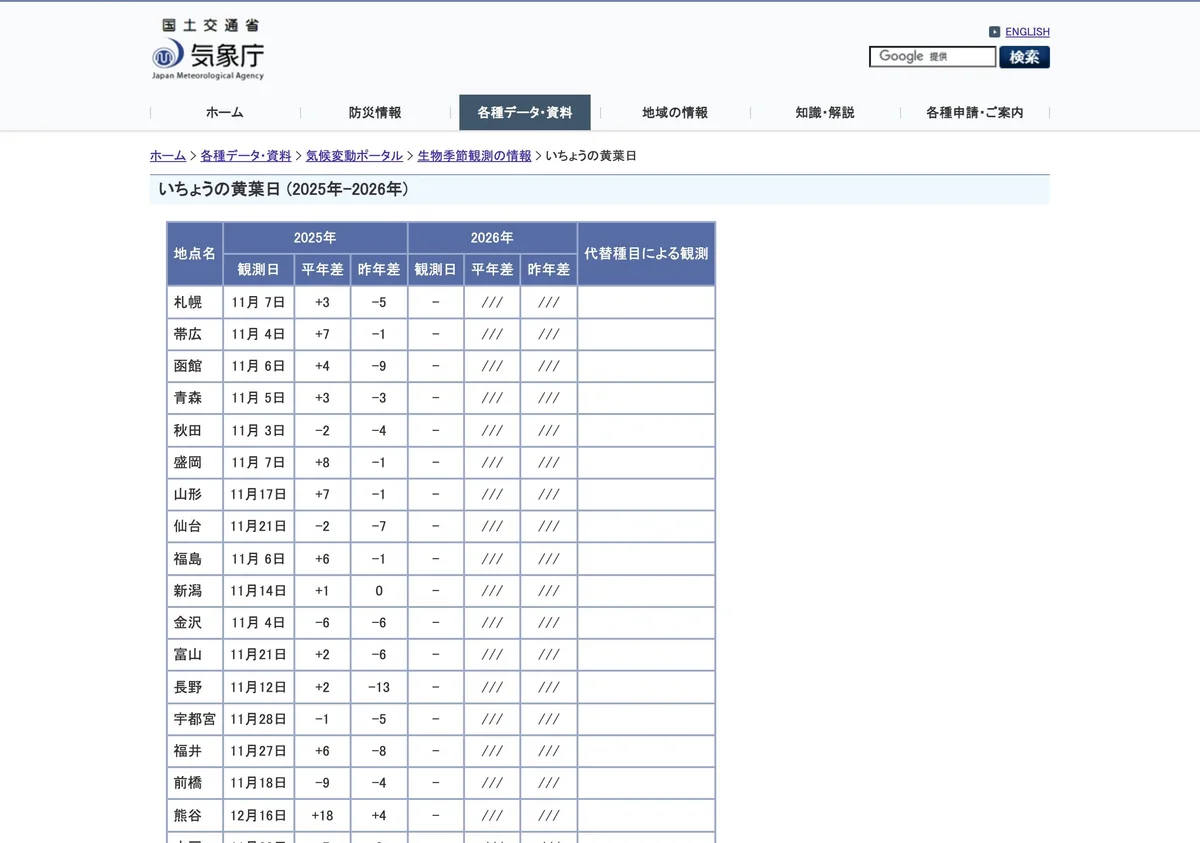The image size is (1200, 843).
Task: Select the 仙台 row name cell
Action: point(195,526)
